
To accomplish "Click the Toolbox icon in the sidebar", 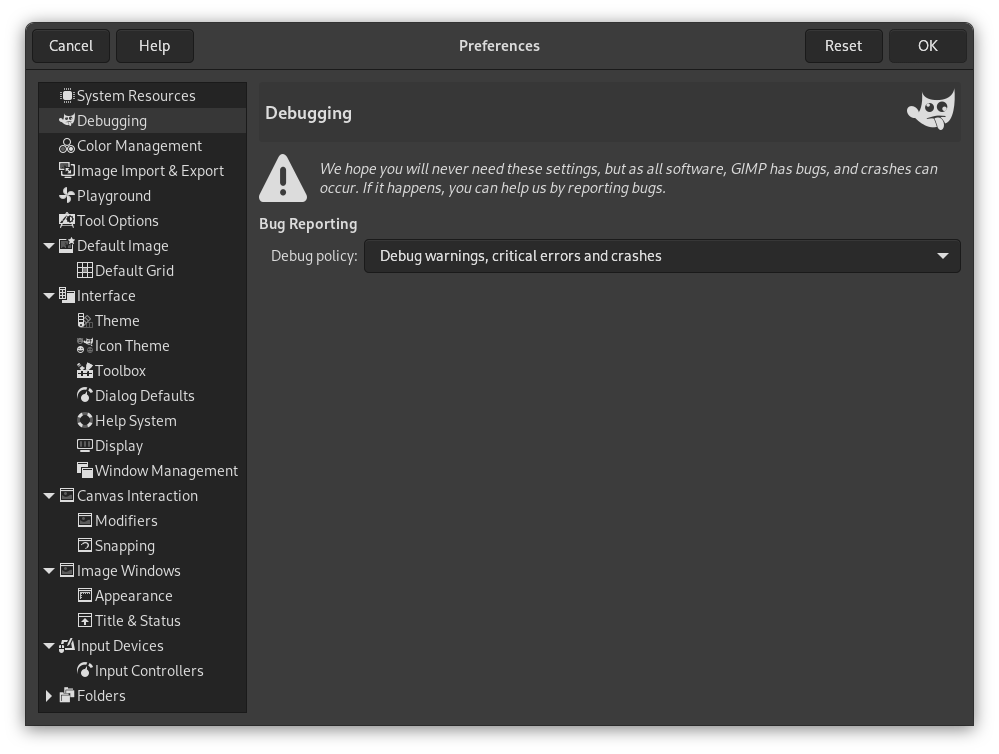I will tap(85, 370).
